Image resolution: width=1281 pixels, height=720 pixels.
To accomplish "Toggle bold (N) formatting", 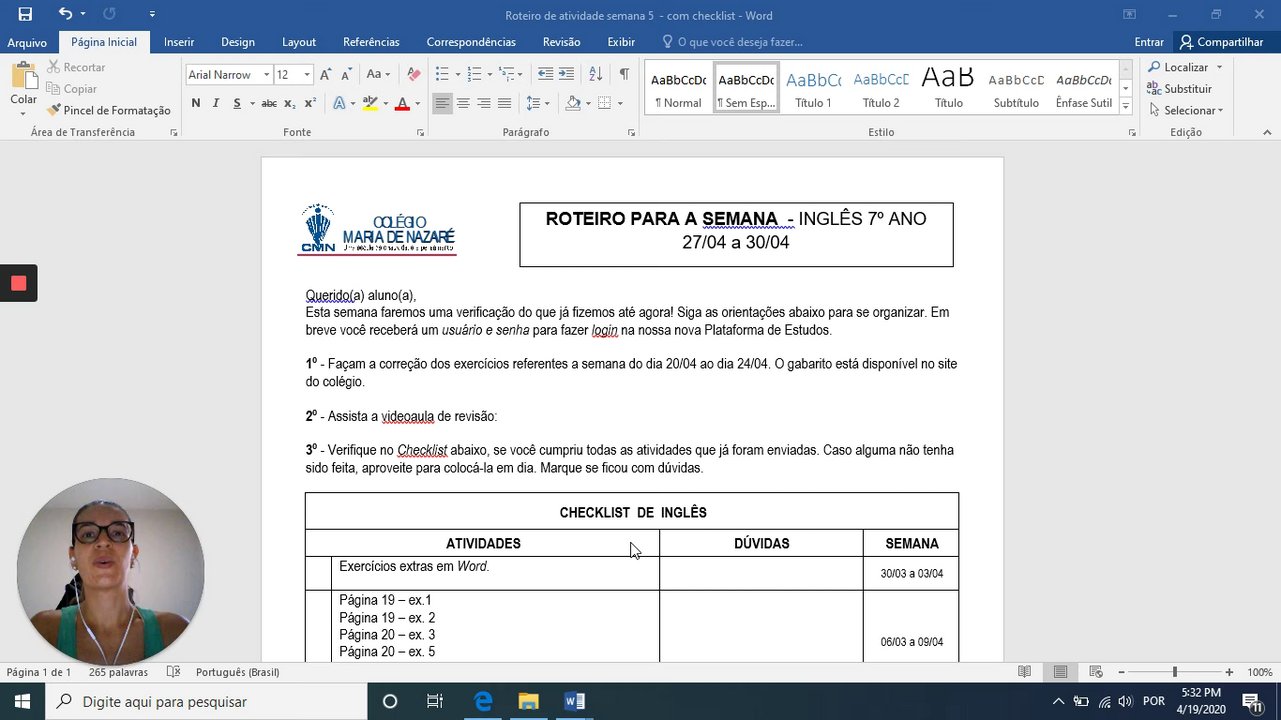I will tap(196, 103).
